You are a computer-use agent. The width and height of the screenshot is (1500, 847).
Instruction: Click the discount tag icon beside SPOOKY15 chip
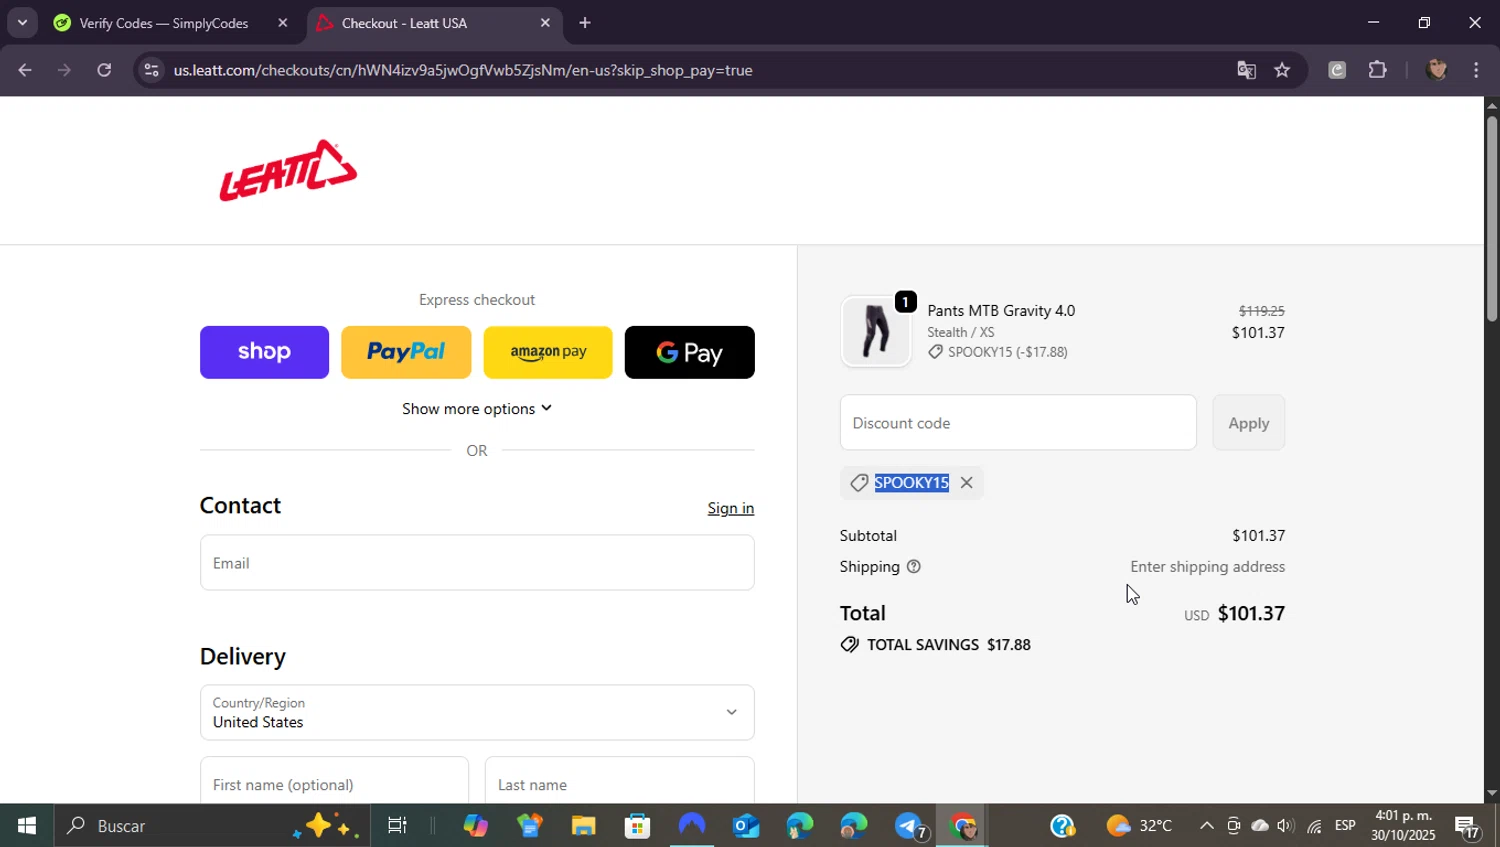click(859, 483)
